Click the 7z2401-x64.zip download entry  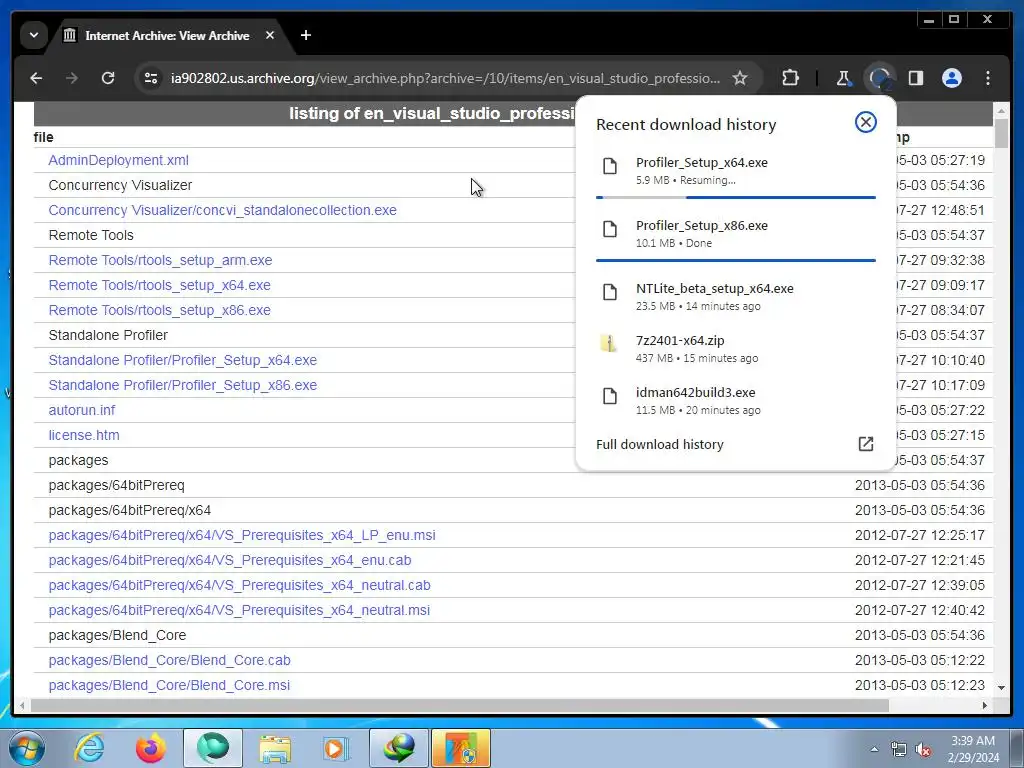tap(735, 349)
